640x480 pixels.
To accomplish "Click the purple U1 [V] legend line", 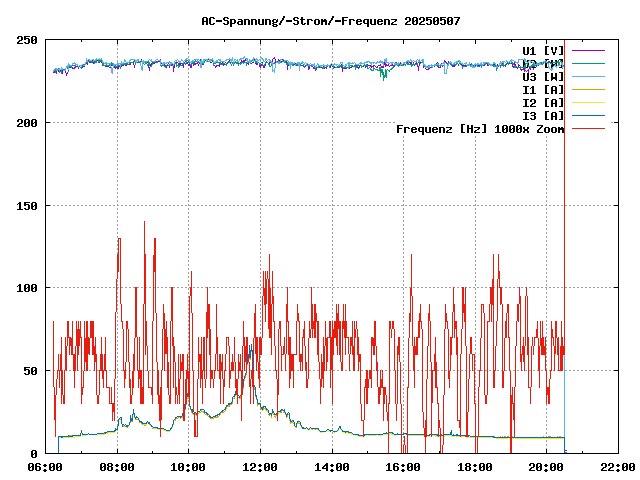I will coord(589,50).
